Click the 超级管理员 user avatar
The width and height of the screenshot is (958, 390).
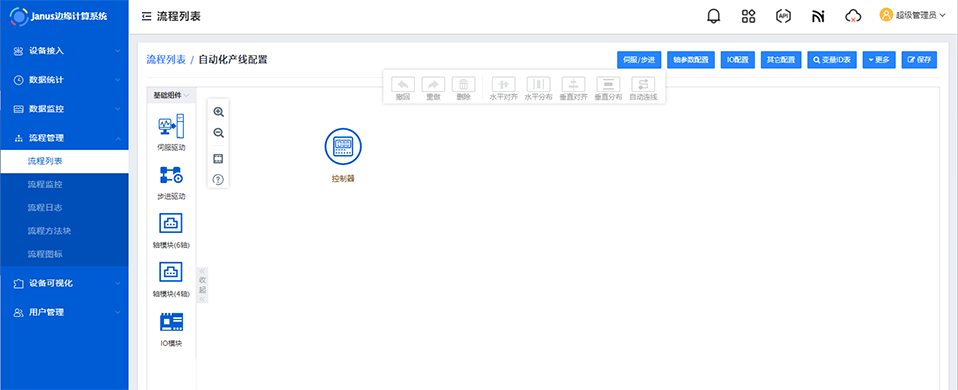point(887,15)
